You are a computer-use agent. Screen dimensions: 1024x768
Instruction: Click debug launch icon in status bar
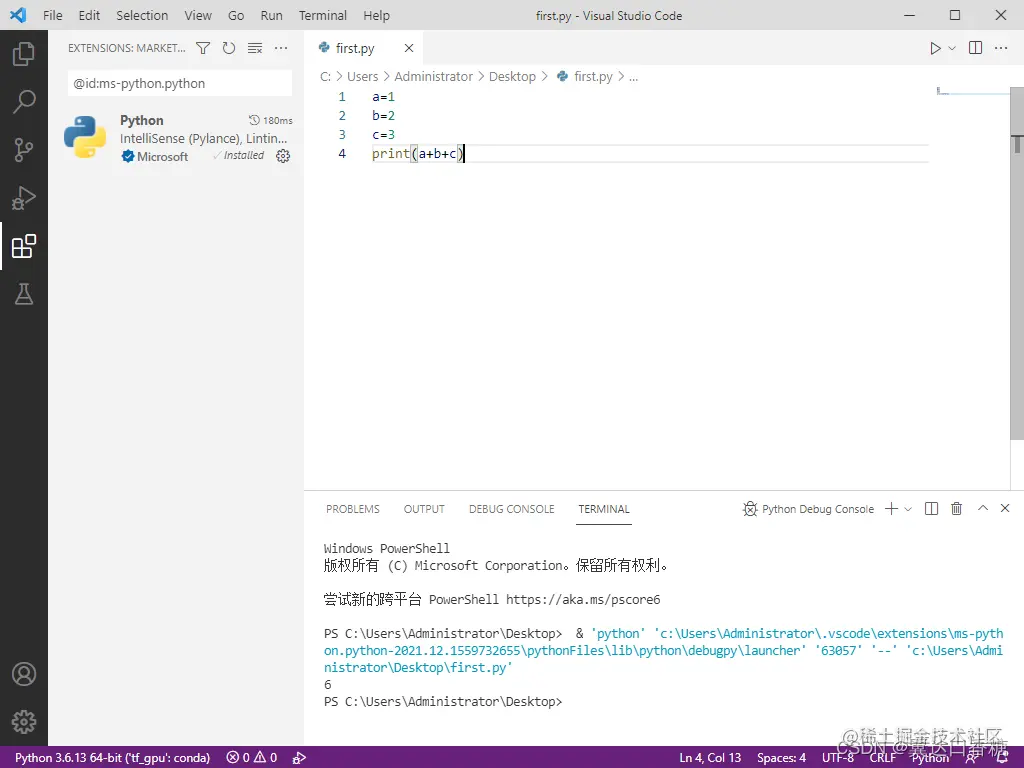299,758
